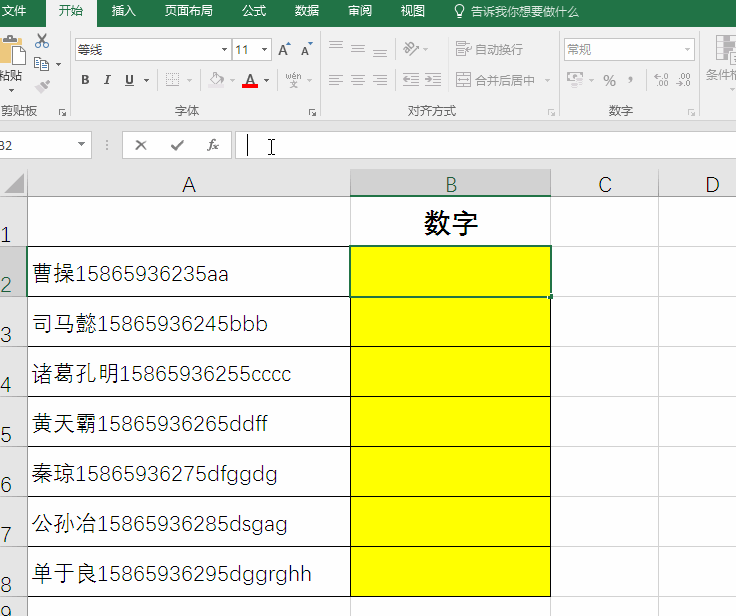Align text to vertical middle

pyautogui.click(x=358, y=48)
